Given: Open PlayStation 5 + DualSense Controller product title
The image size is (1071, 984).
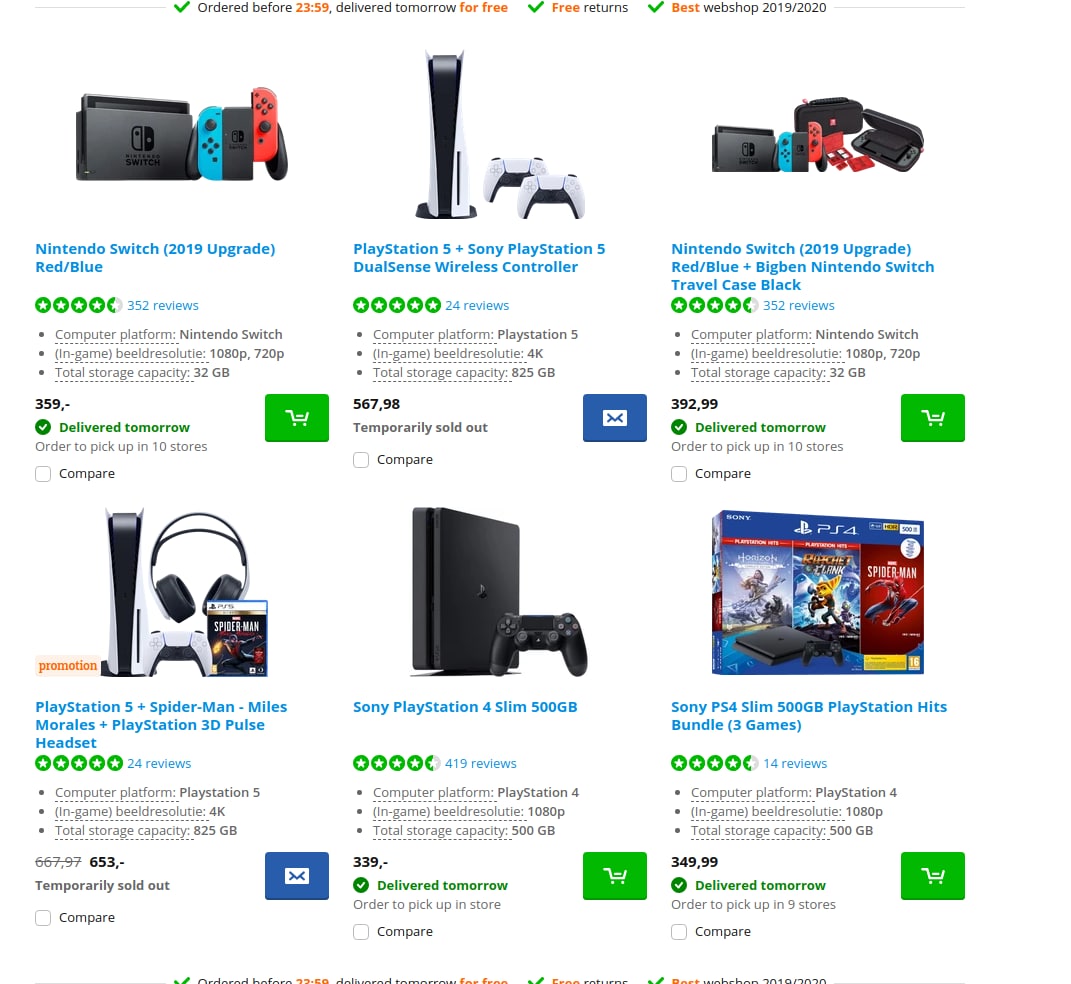Looking at the screenshot, I should click(x=479, y=258).
